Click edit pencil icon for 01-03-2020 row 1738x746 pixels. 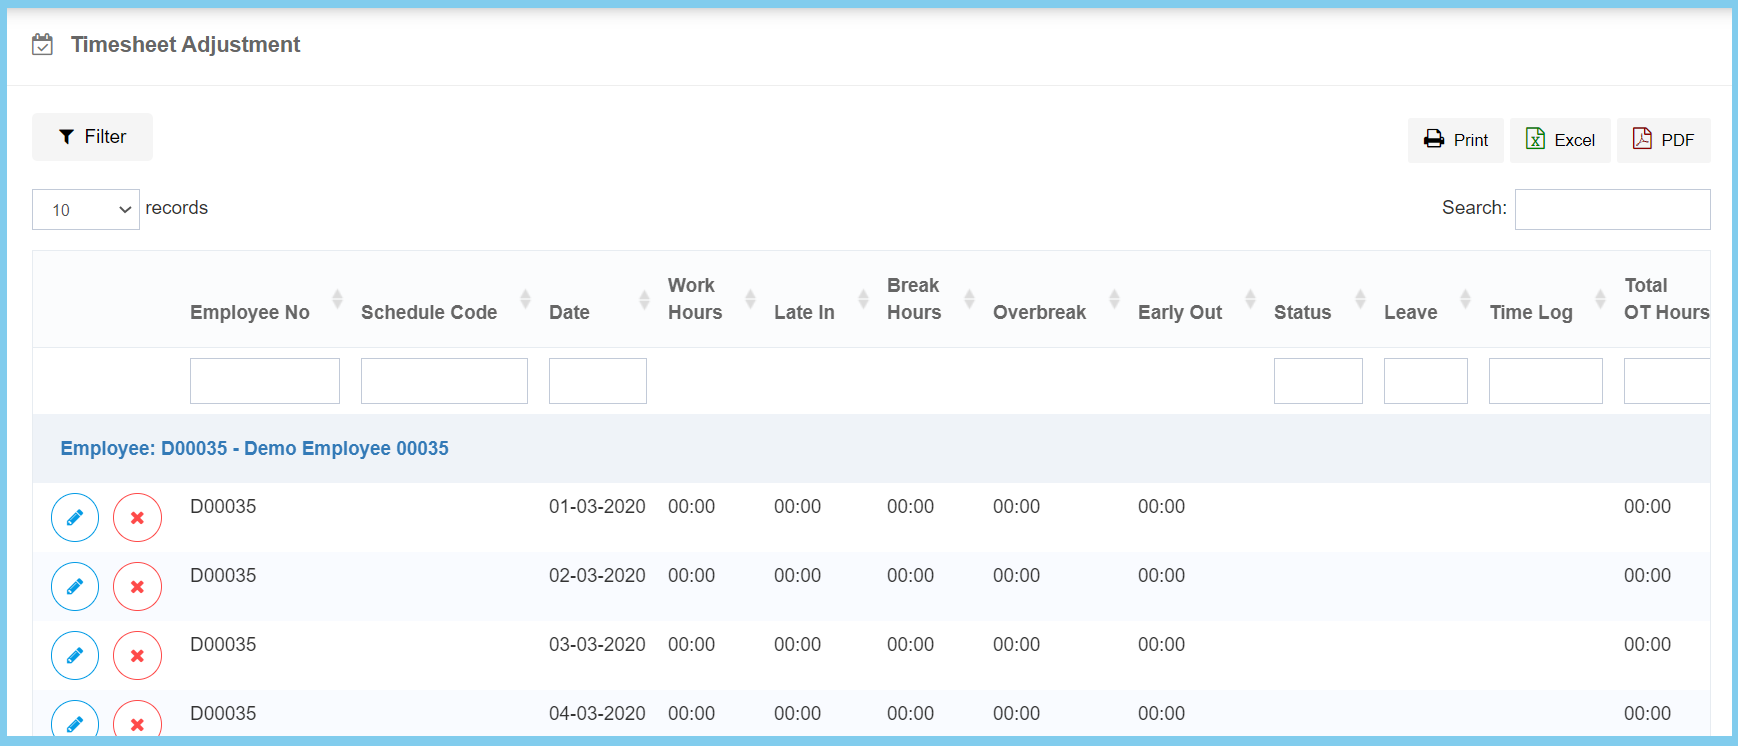coord(75,517)
